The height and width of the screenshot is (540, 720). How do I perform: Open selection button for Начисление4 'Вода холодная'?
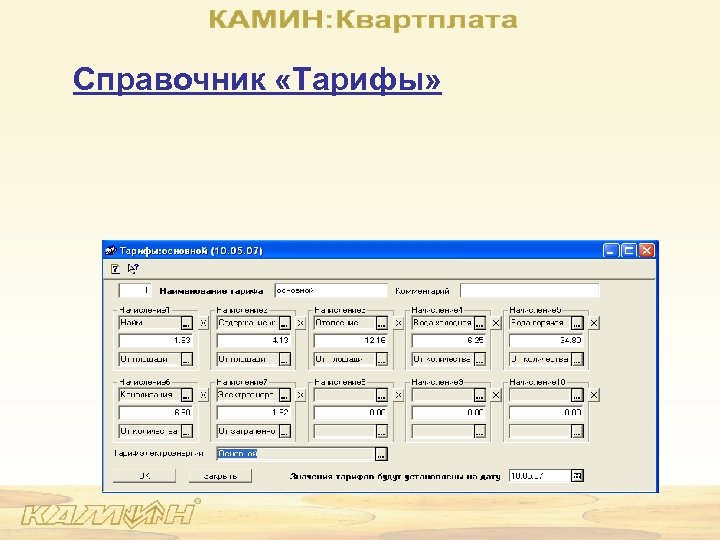[479, 323]
